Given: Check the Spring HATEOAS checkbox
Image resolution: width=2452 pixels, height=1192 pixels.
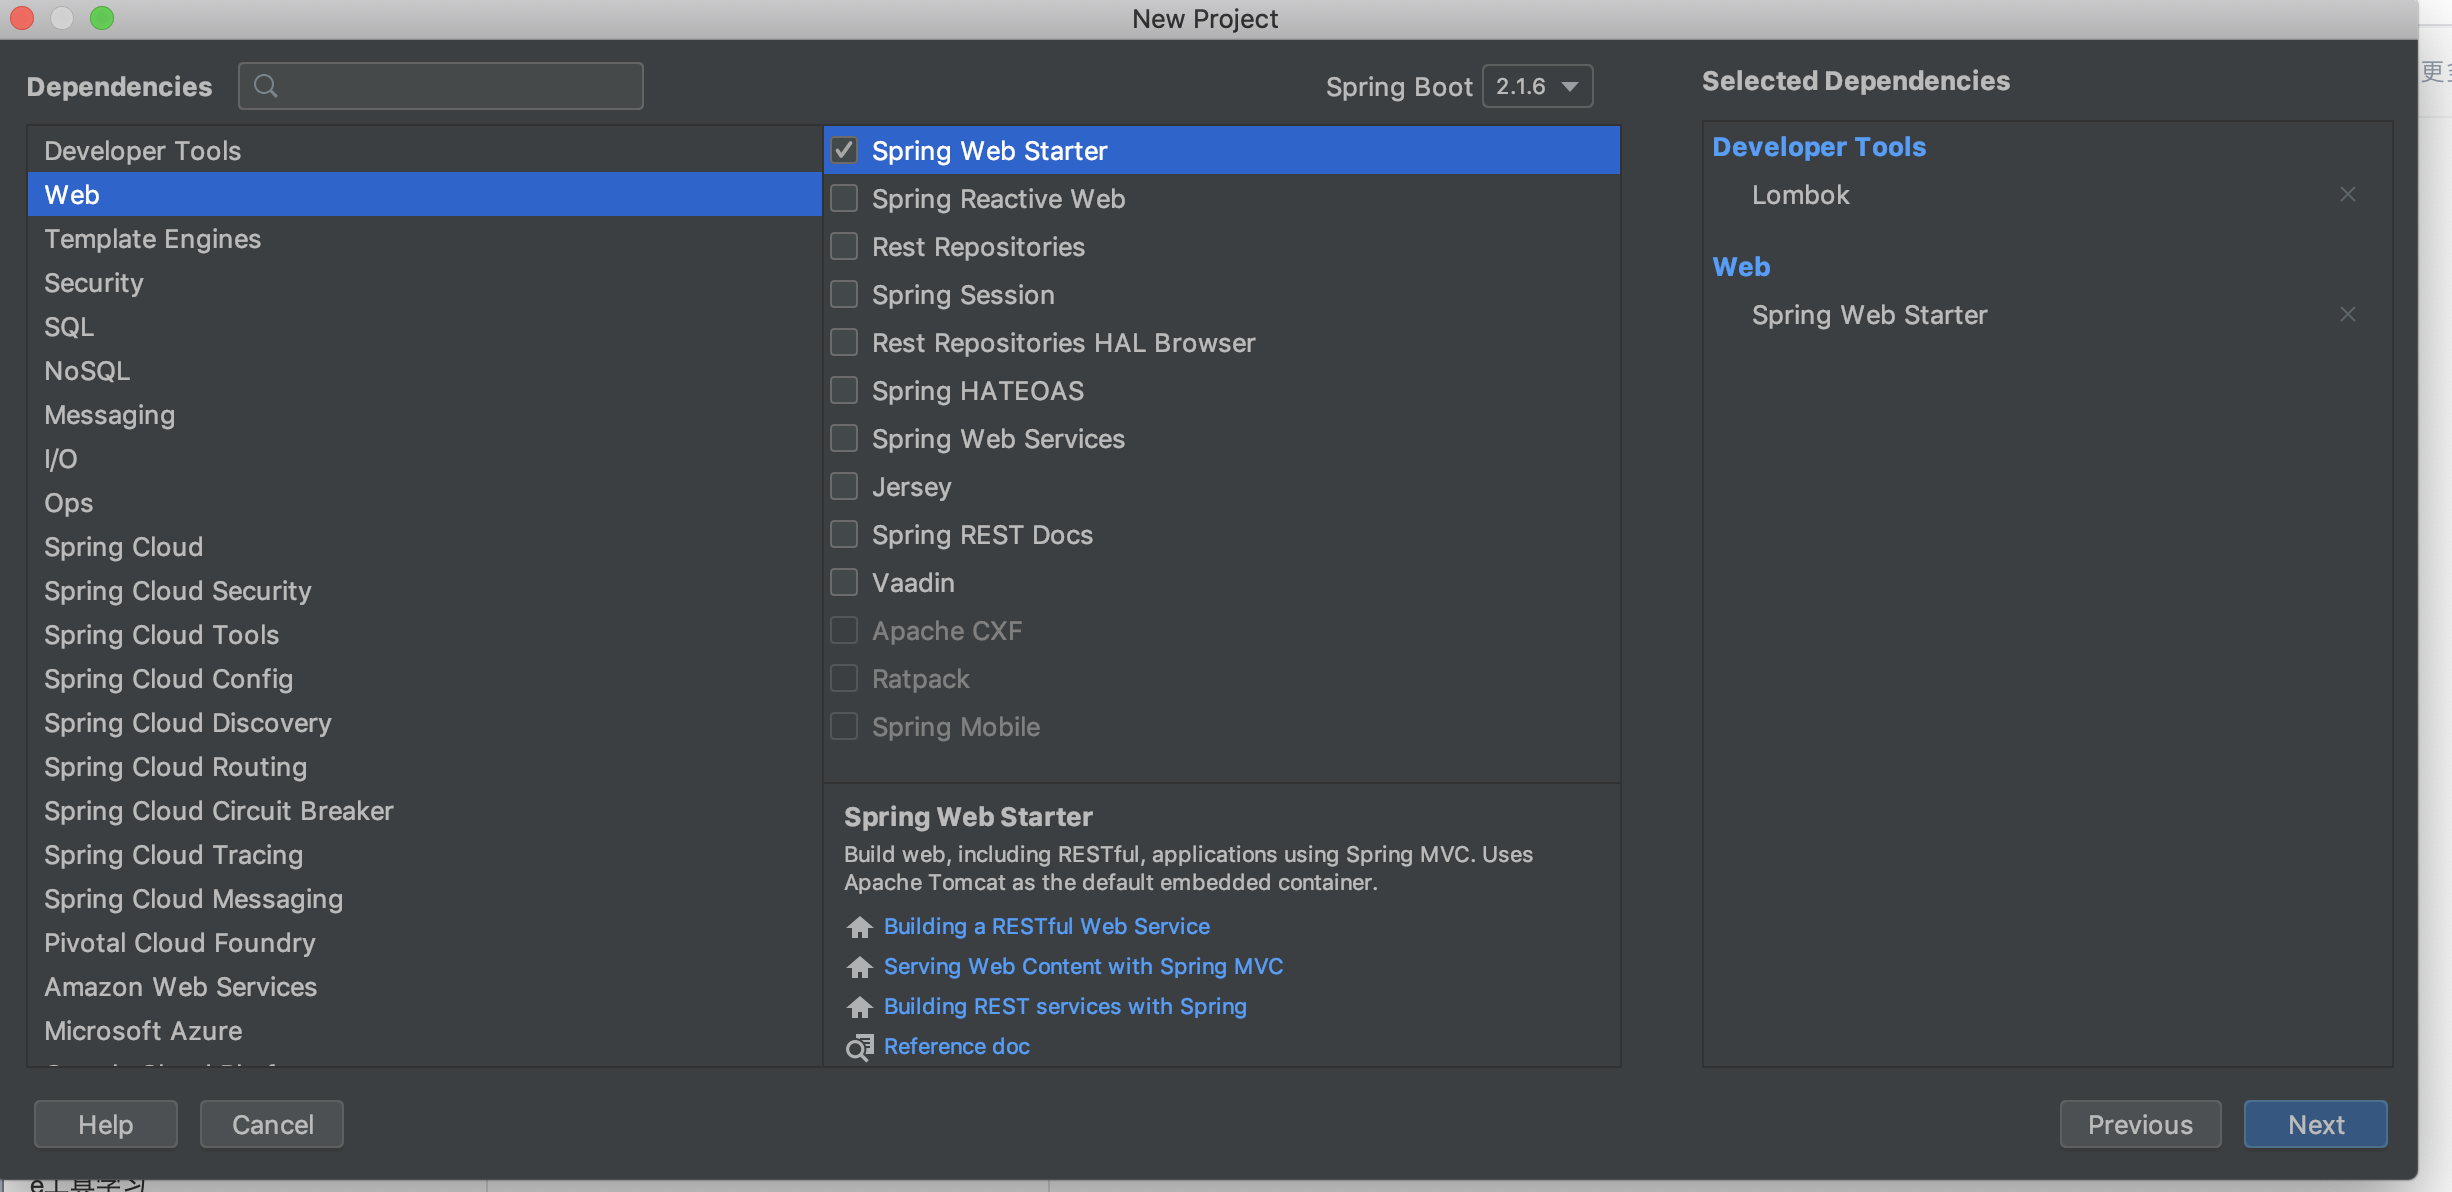Looking at the screenshot, I should pos(844,390).
